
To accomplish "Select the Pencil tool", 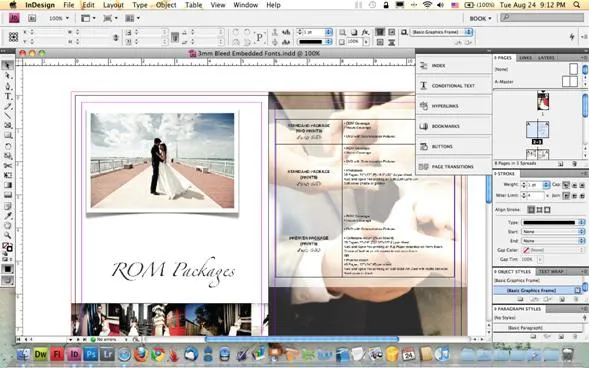I will [7, 106].
